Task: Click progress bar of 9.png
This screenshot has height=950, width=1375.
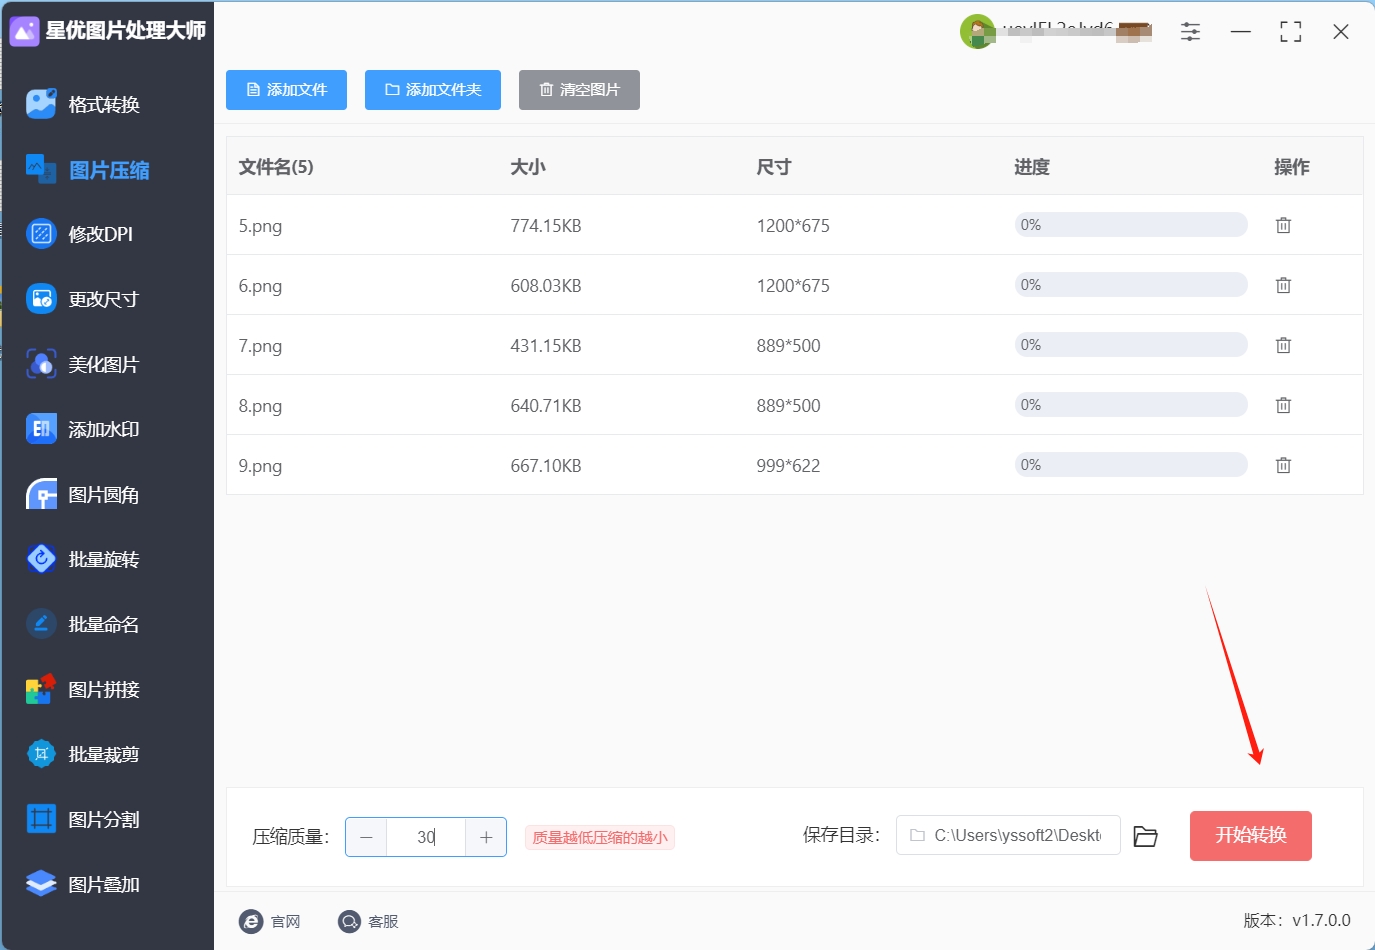Action: 1131,465
